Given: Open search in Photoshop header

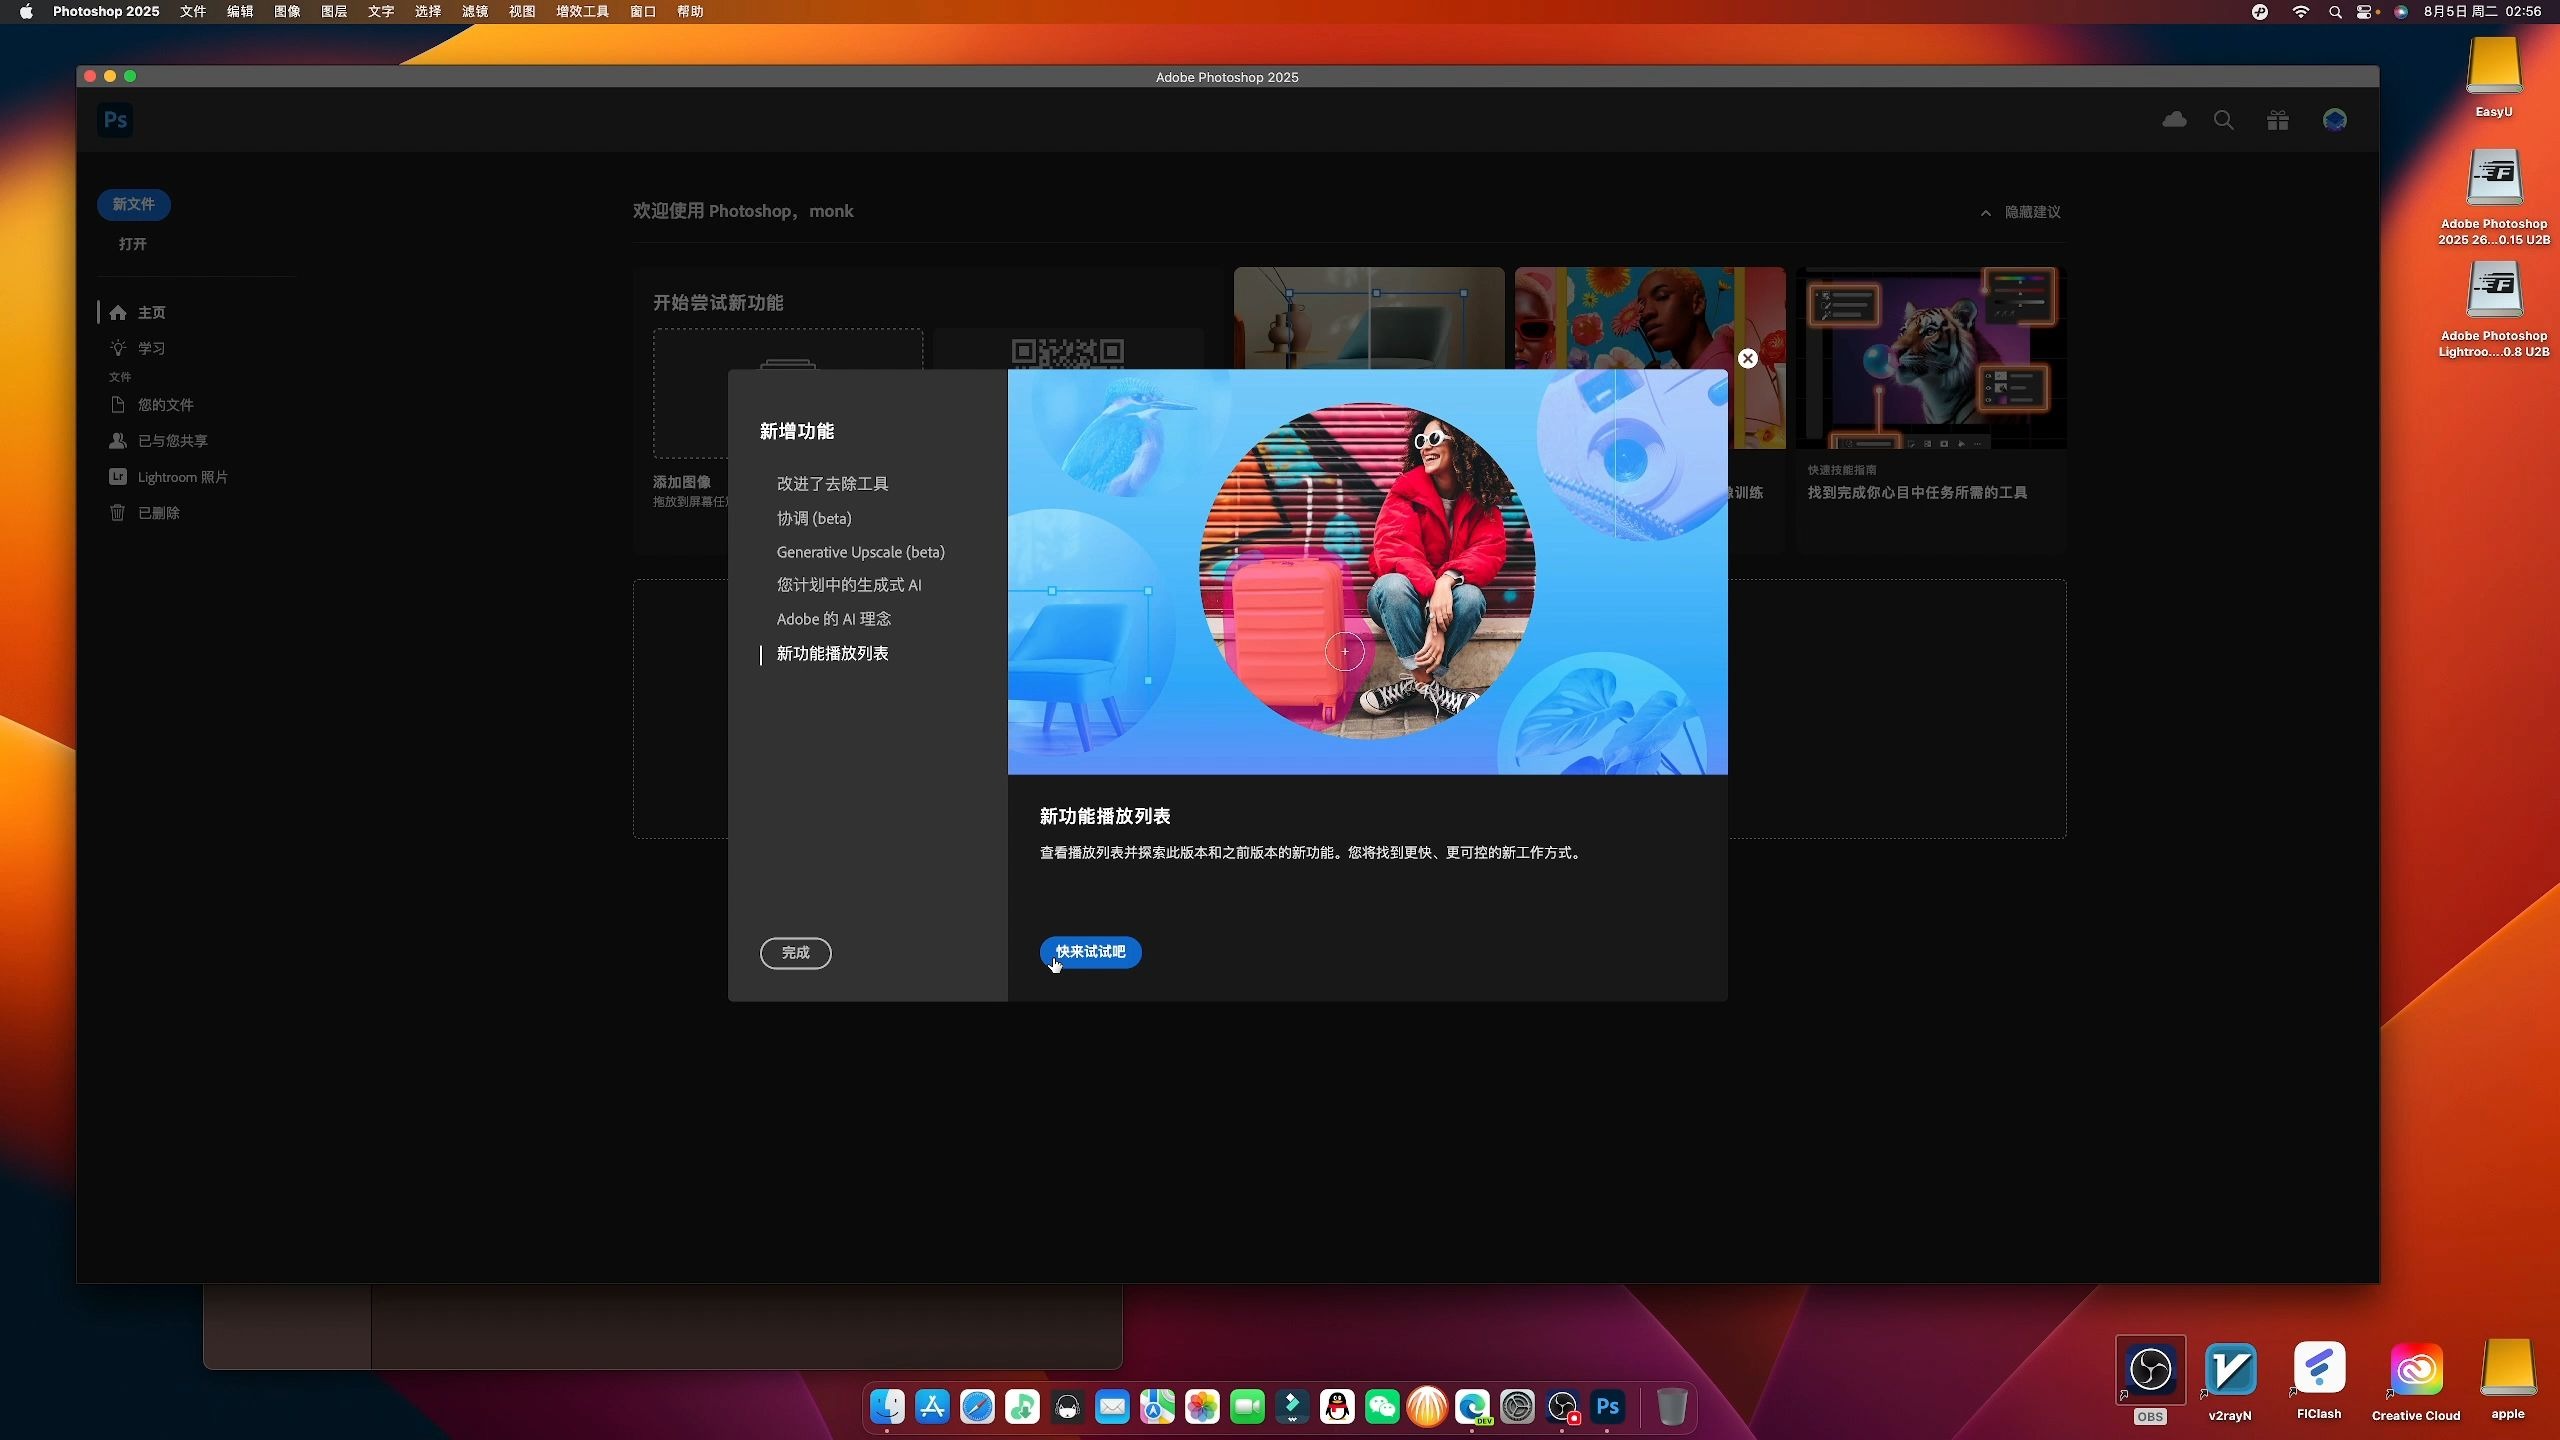Looking at the screenshot, I should pyautogui.click(x=2224, y=120).
